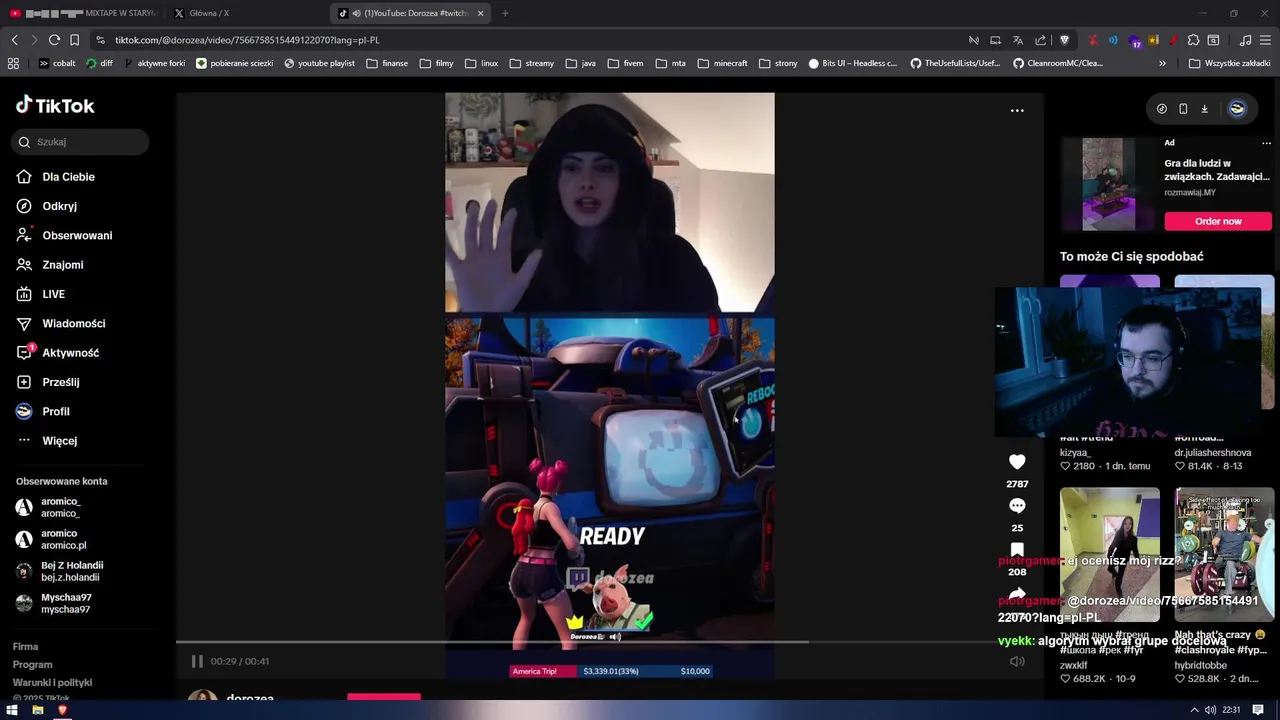Like the video with heart icon
Image resolution: width=1280 pixels, height=720 pixels.
coord(1017,462)
